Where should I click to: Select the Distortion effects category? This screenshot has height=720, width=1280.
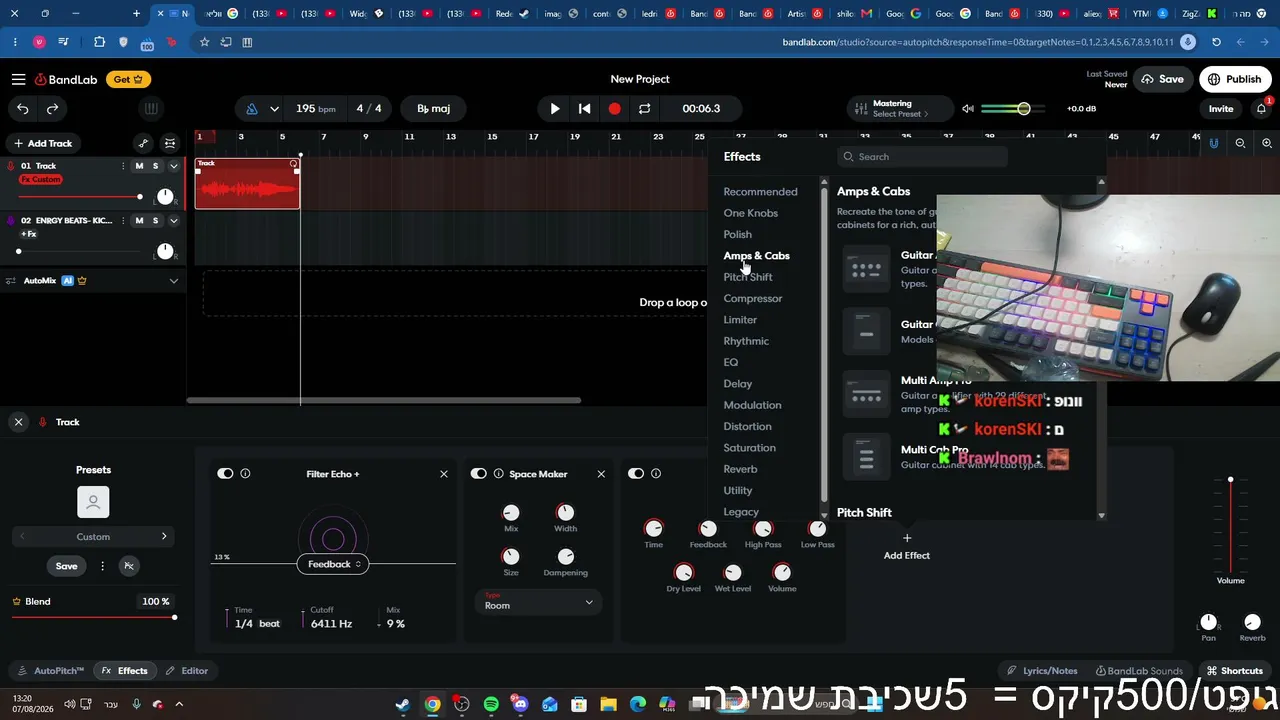(x=747, y=426)
